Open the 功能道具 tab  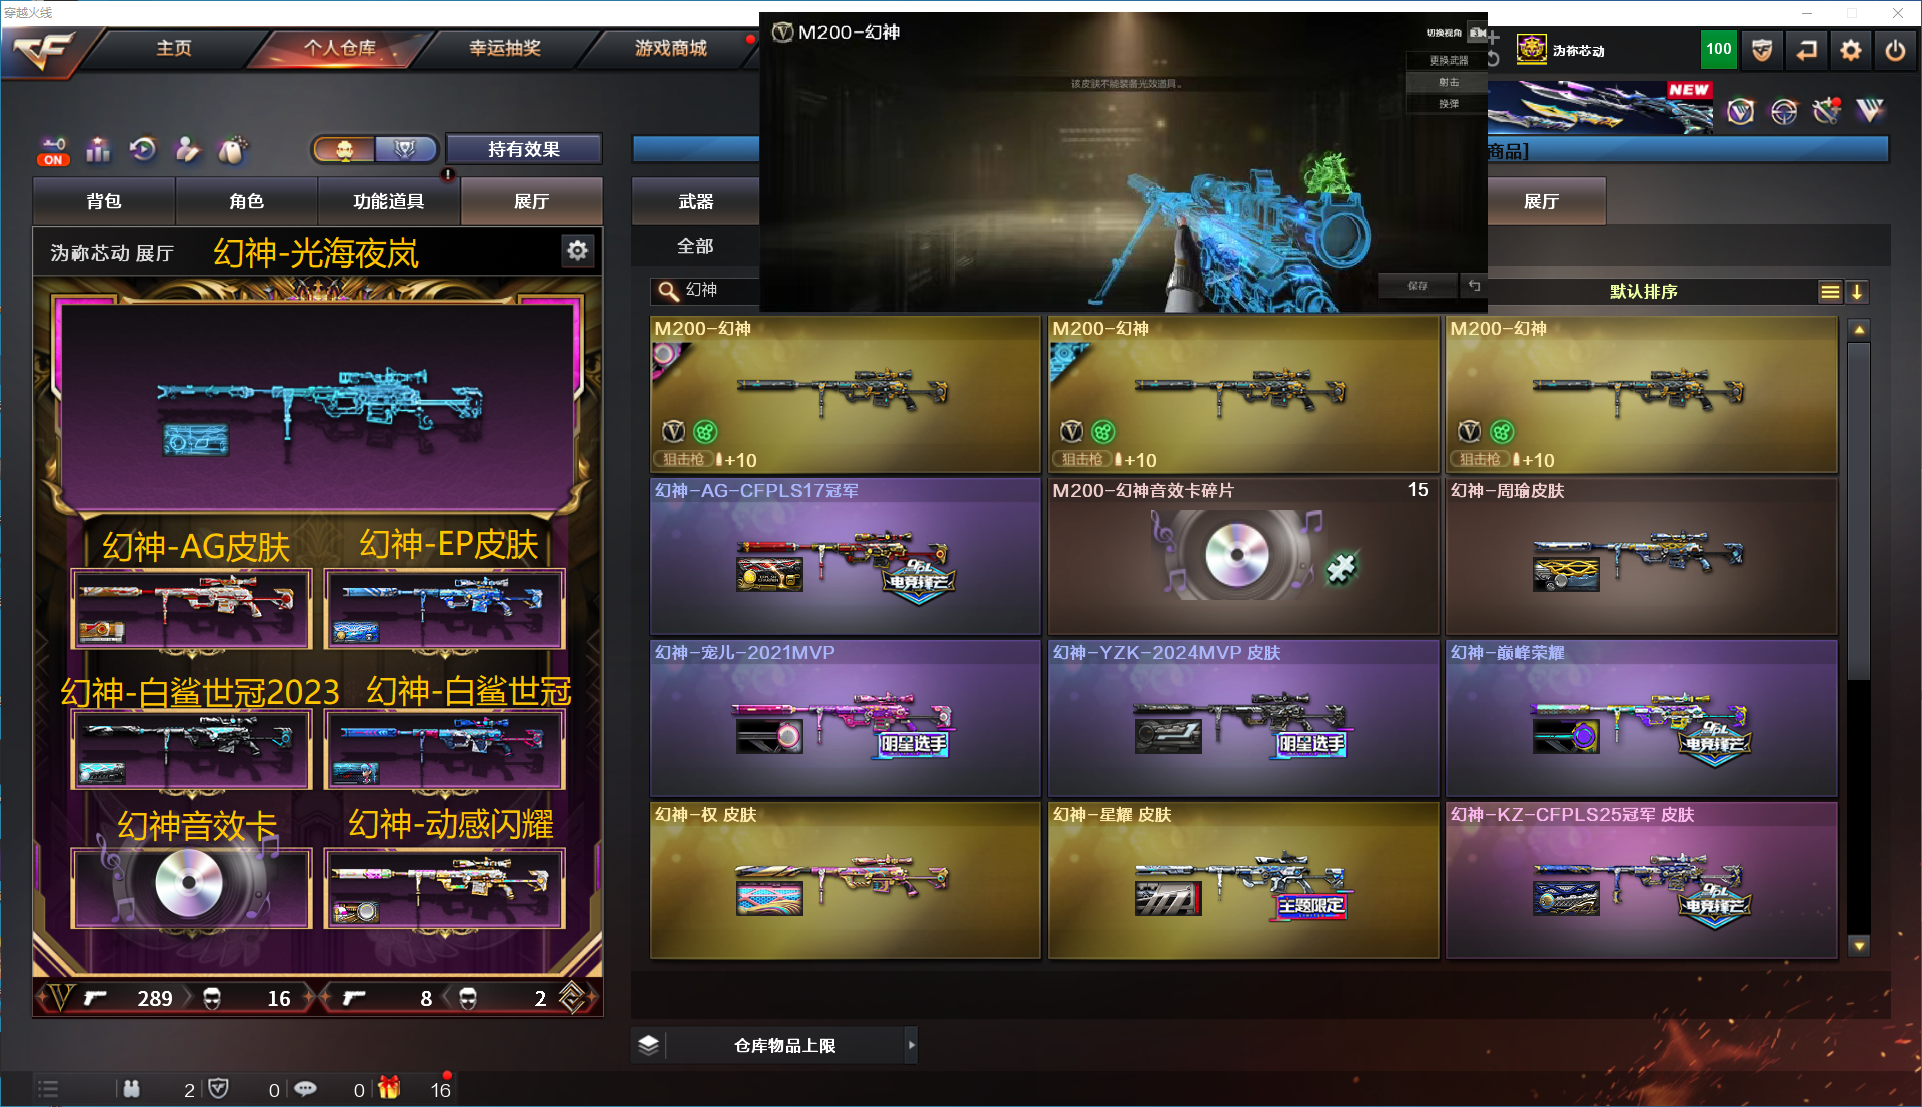[389, 201]
